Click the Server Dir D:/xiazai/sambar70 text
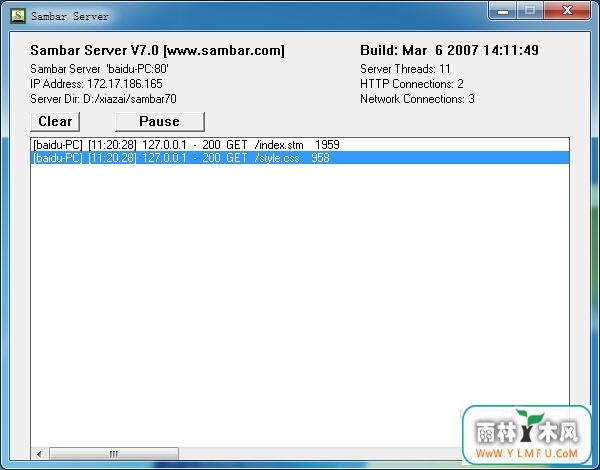The width and height of the screenshot is (600, 470). [103, 99]
